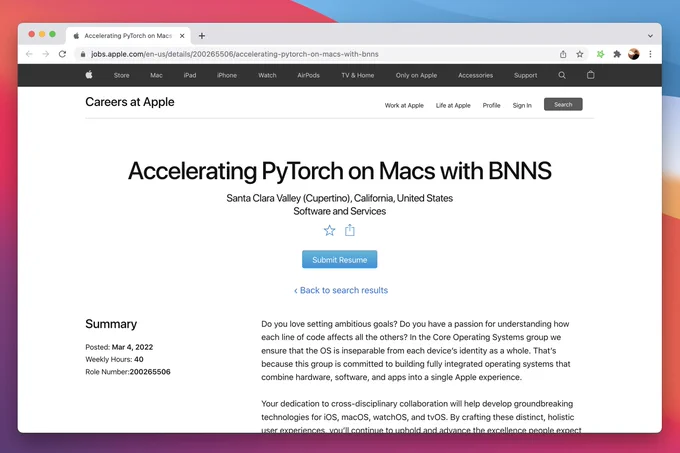Click the share icon in browser toolbar
Screen dimensions: 680x453
click(563, 54)
